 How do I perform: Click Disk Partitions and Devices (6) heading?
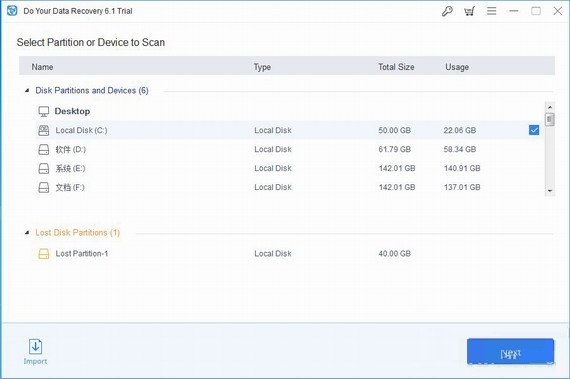(92, 90)
